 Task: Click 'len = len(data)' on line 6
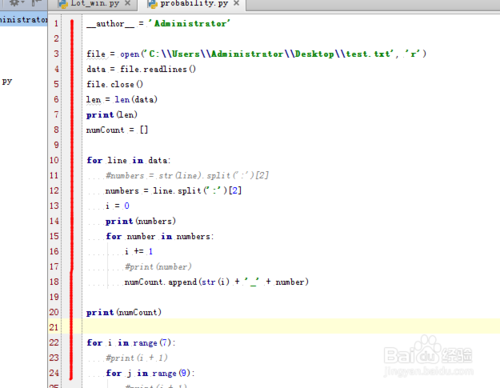pyautogui.click(x=122, y=99)
